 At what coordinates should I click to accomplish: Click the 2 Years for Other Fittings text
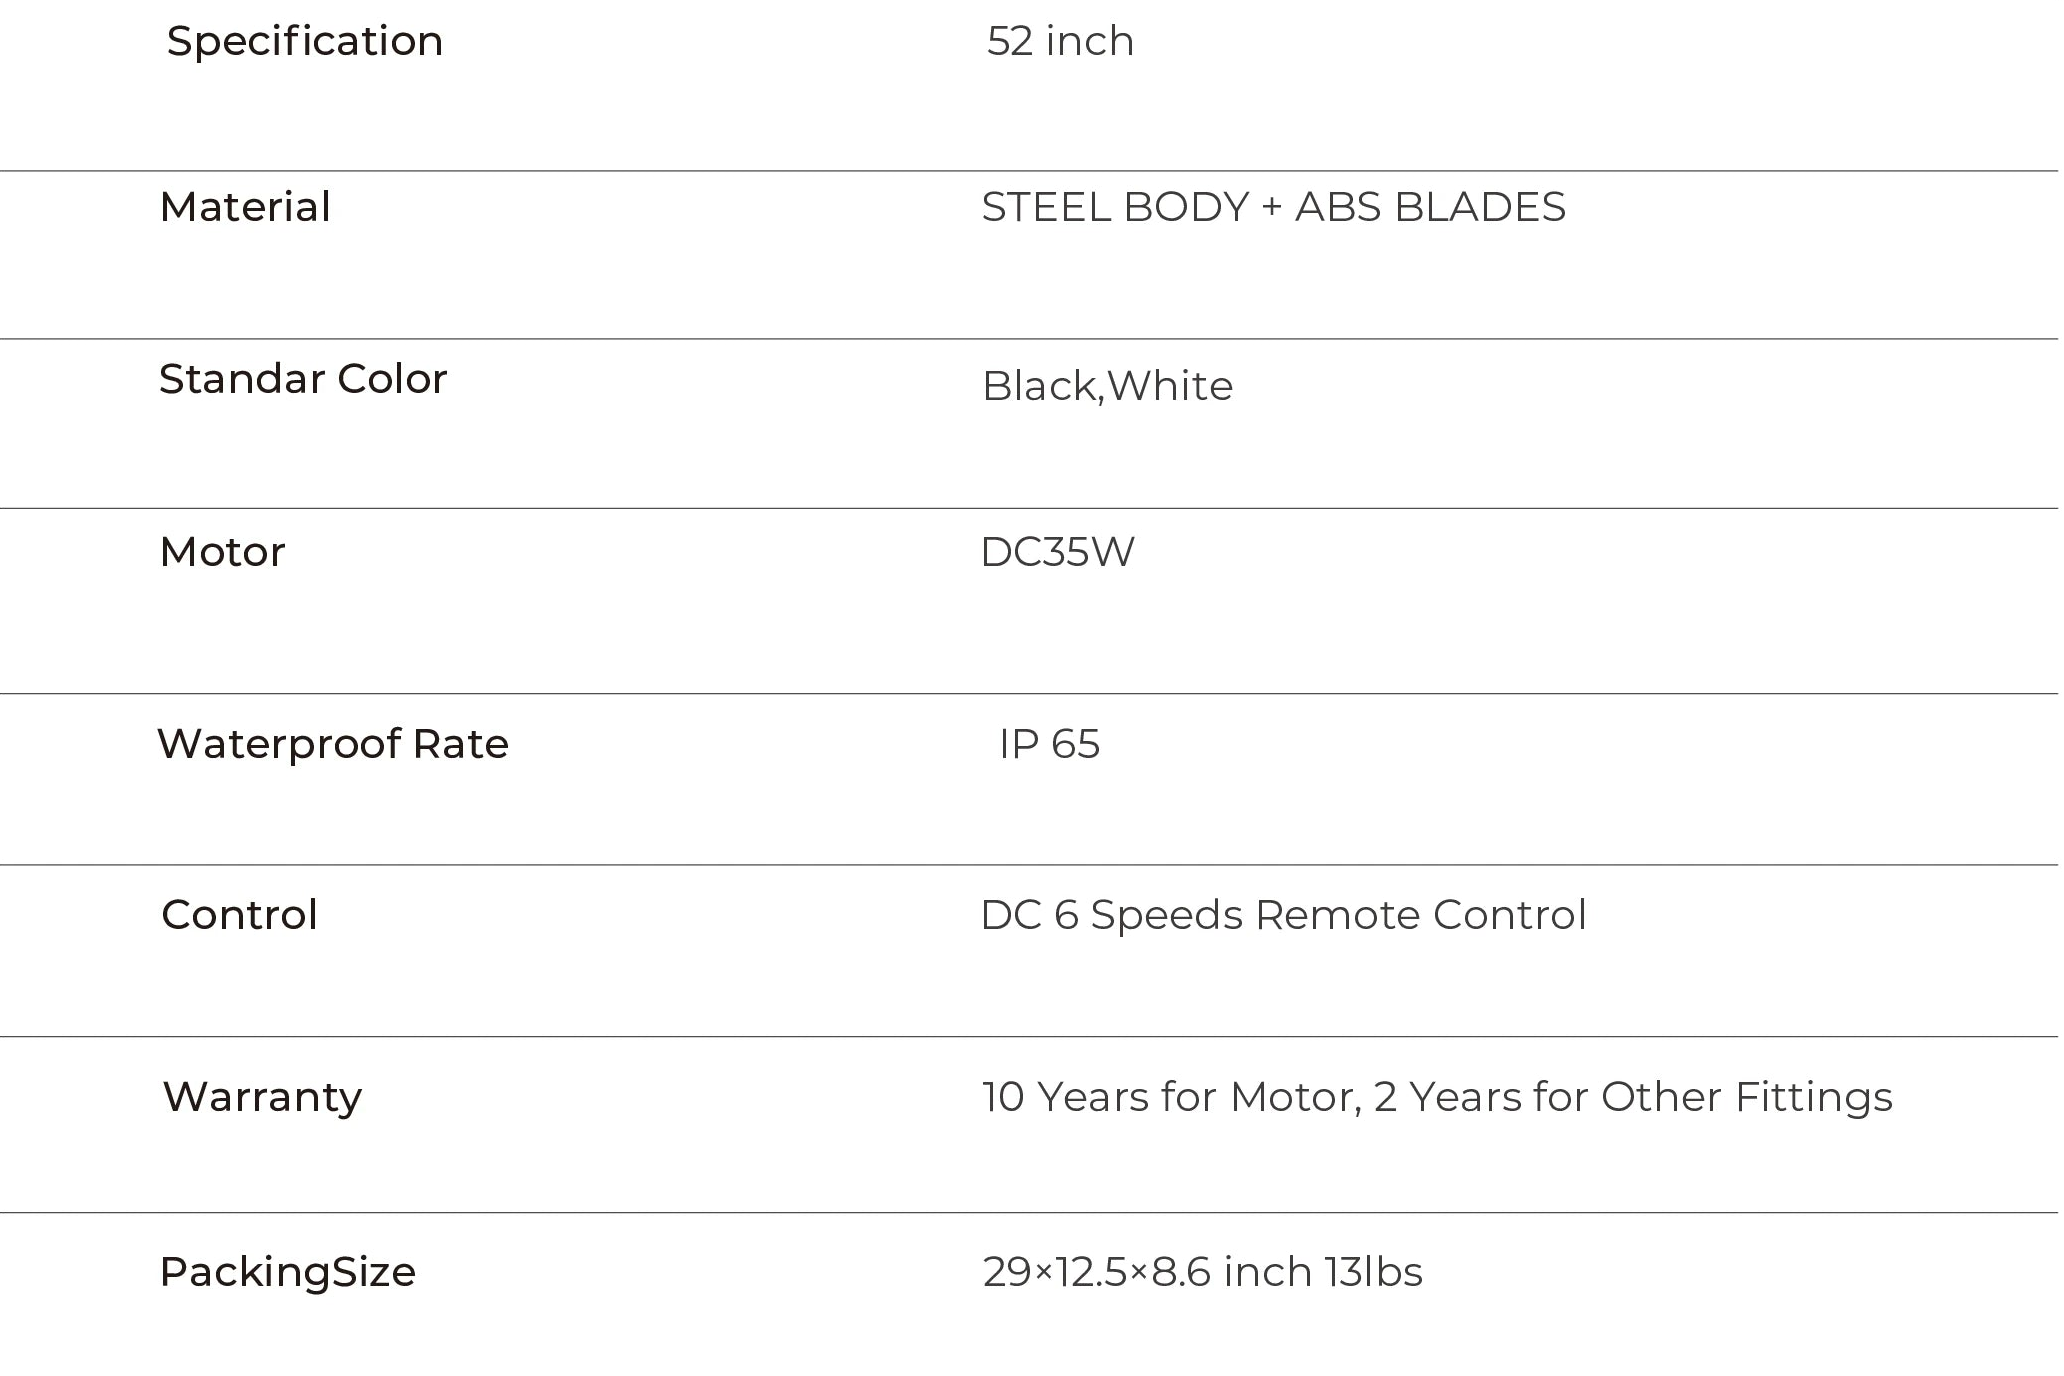click(x=1633, y=1098)
